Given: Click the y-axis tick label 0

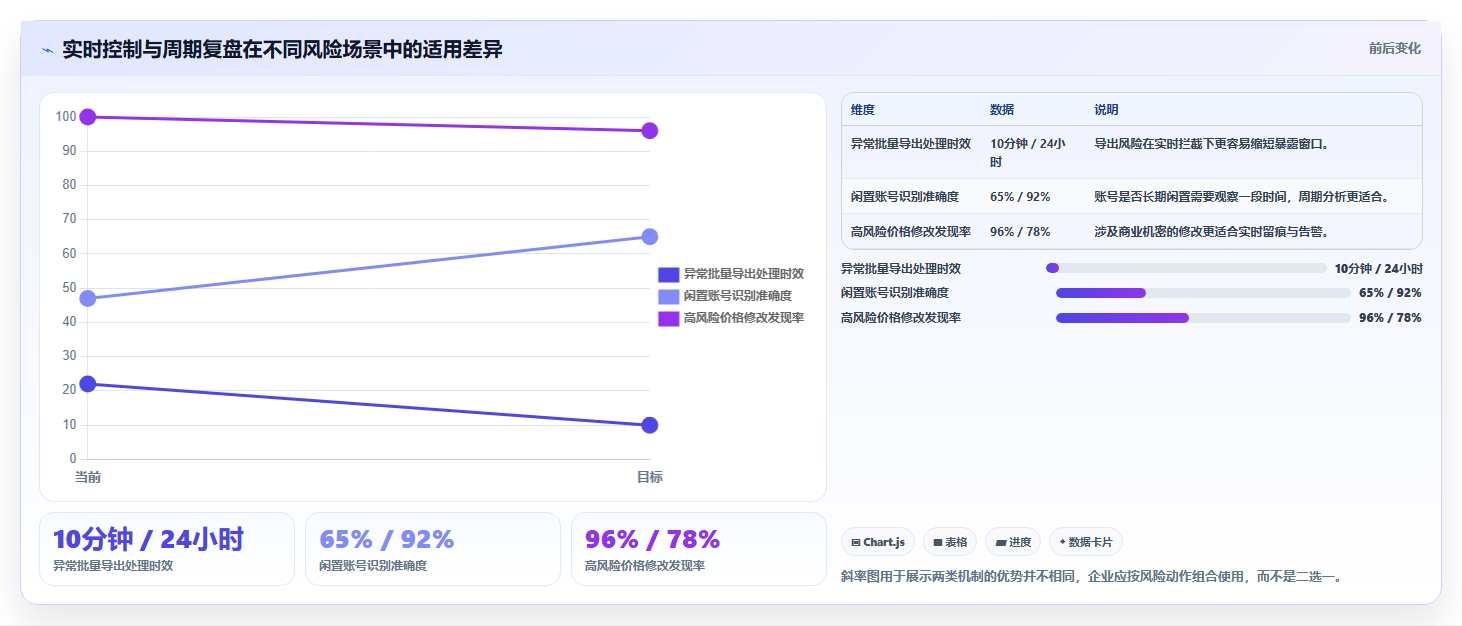Looking at the screenshot, I should coord(73,459).
